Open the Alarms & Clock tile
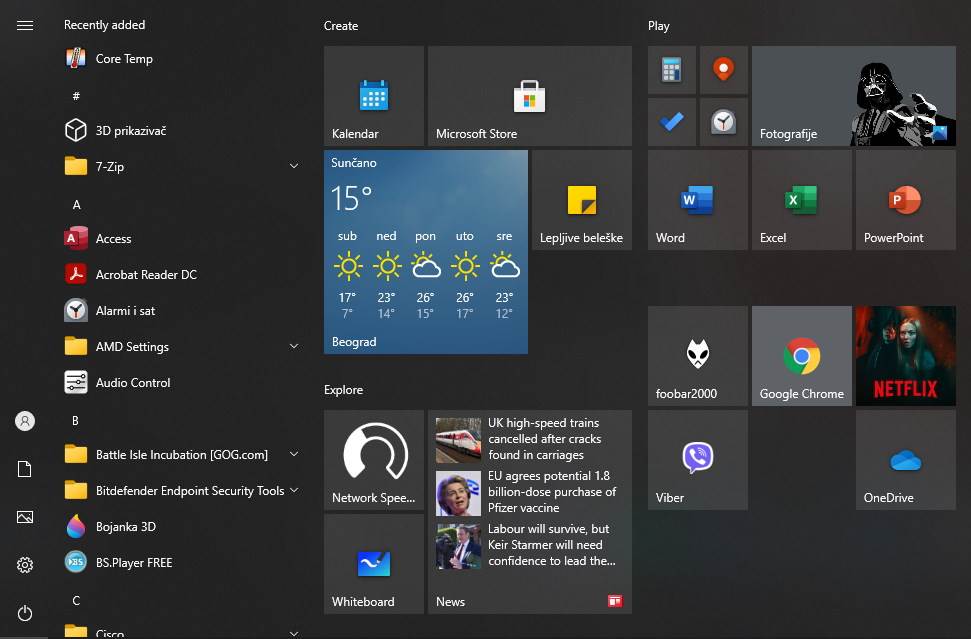 [x=723, y=122]
